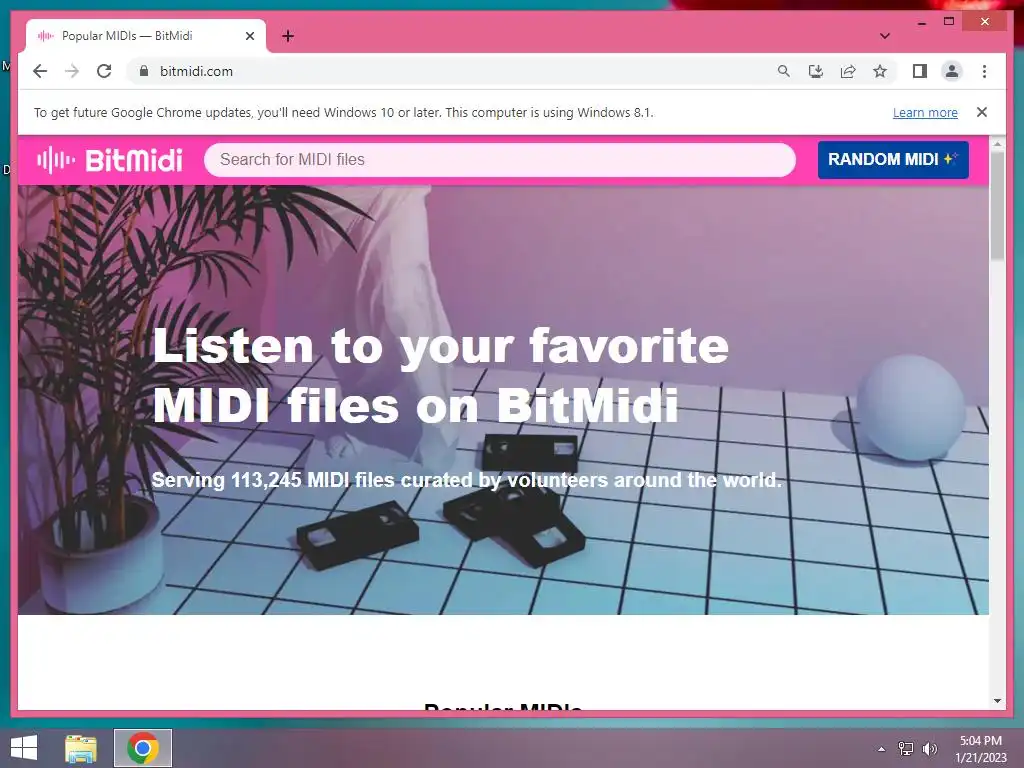Click the page scrollbar thumb

pyautogui.click(x=997, y=207)
